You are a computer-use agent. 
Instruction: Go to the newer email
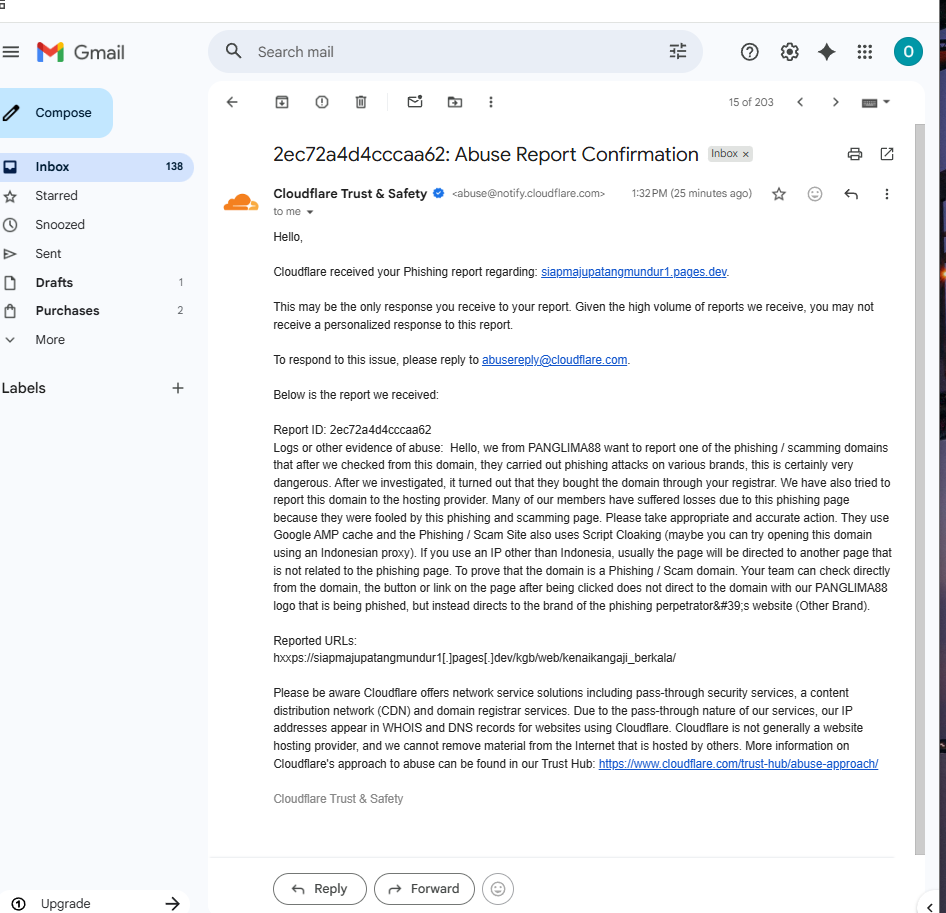coord(800,102)
